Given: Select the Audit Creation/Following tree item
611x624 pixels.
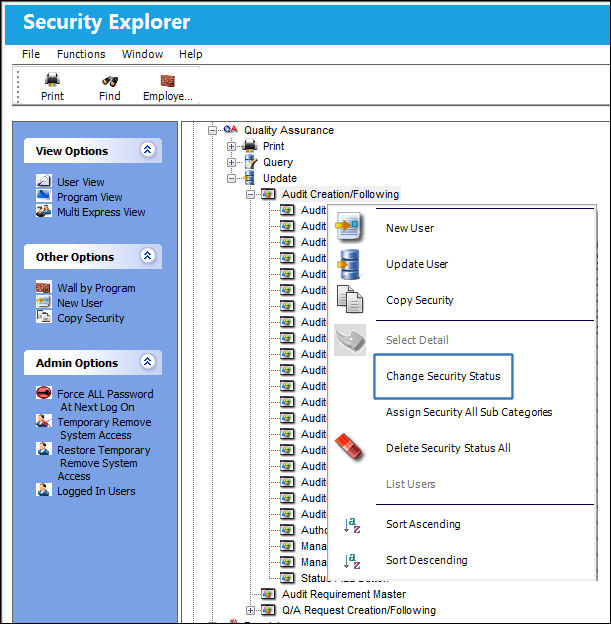Looking at the screenshot, I should point(340,194).
